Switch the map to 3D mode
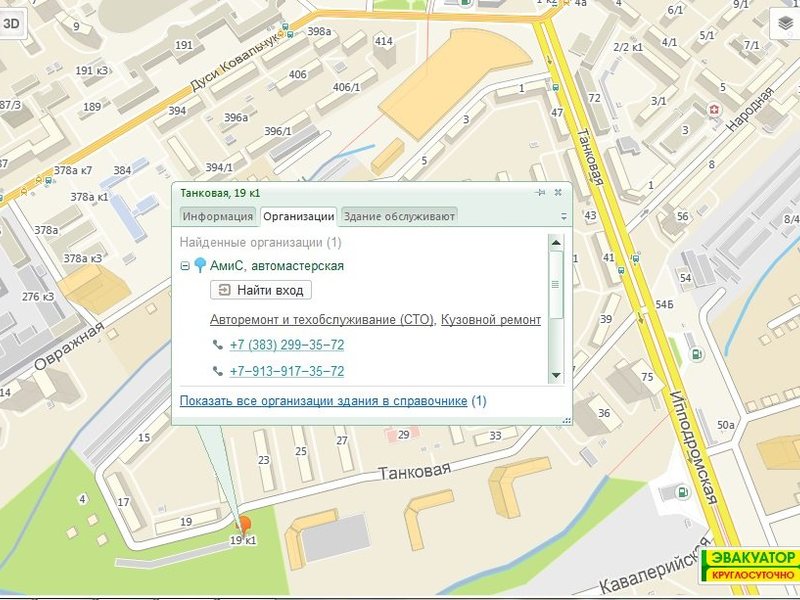 (x=11, y=23)
